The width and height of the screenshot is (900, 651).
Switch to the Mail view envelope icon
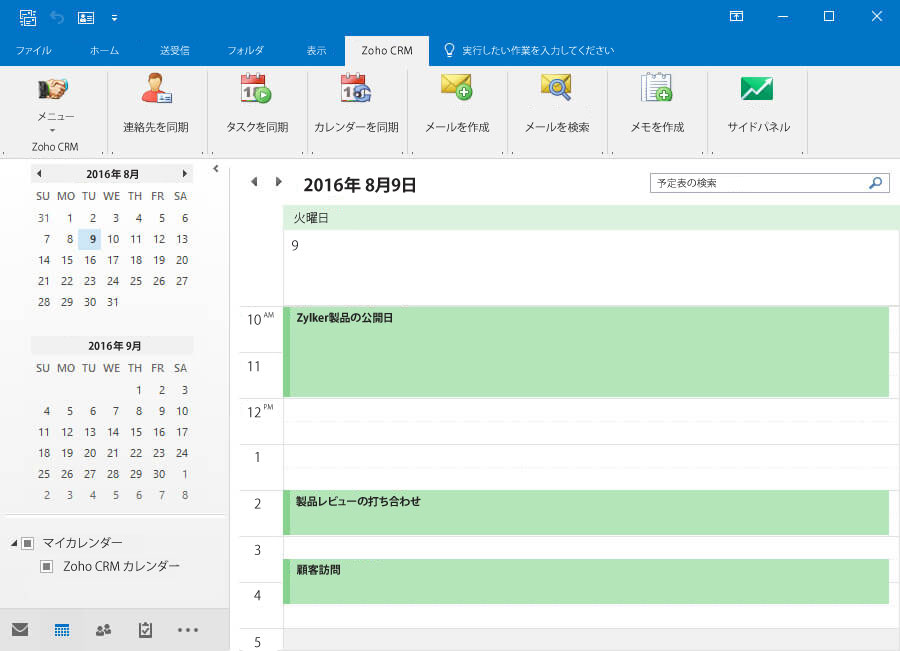(x=20, y=630)
